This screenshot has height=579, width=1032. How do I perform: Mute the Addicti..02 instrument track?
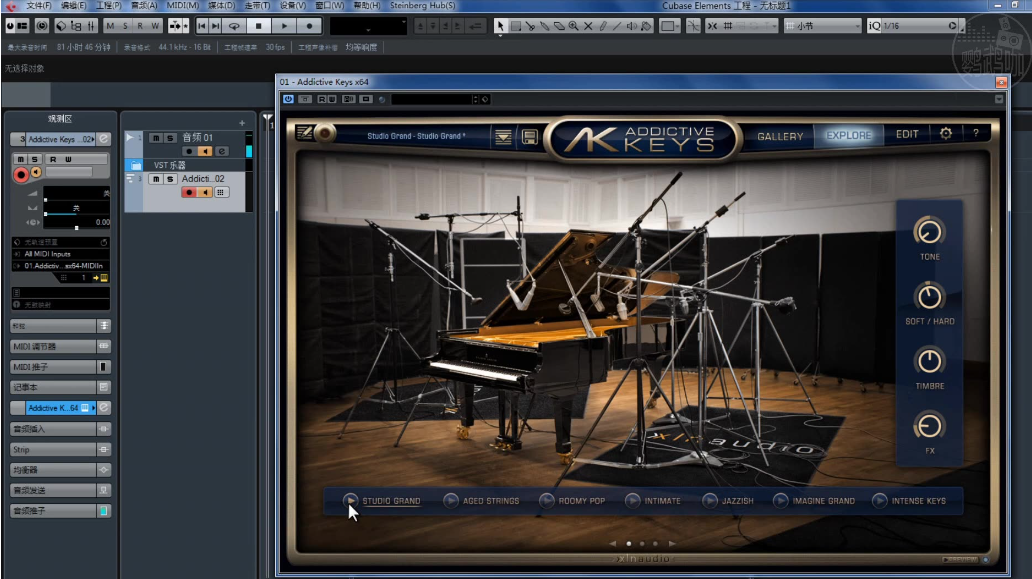tap(156, 179)
